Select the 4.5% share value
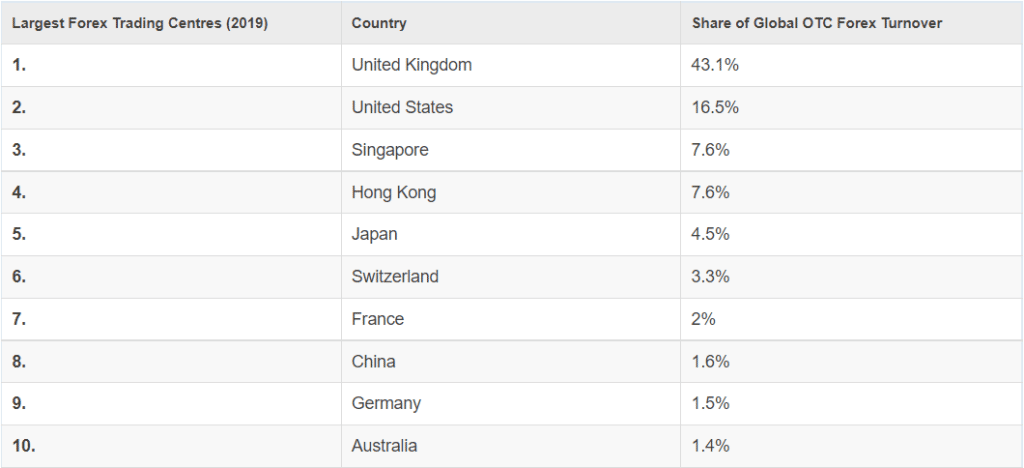Image resolution: width=1024 pixels, height=468 pixels. tap(711, 234)
